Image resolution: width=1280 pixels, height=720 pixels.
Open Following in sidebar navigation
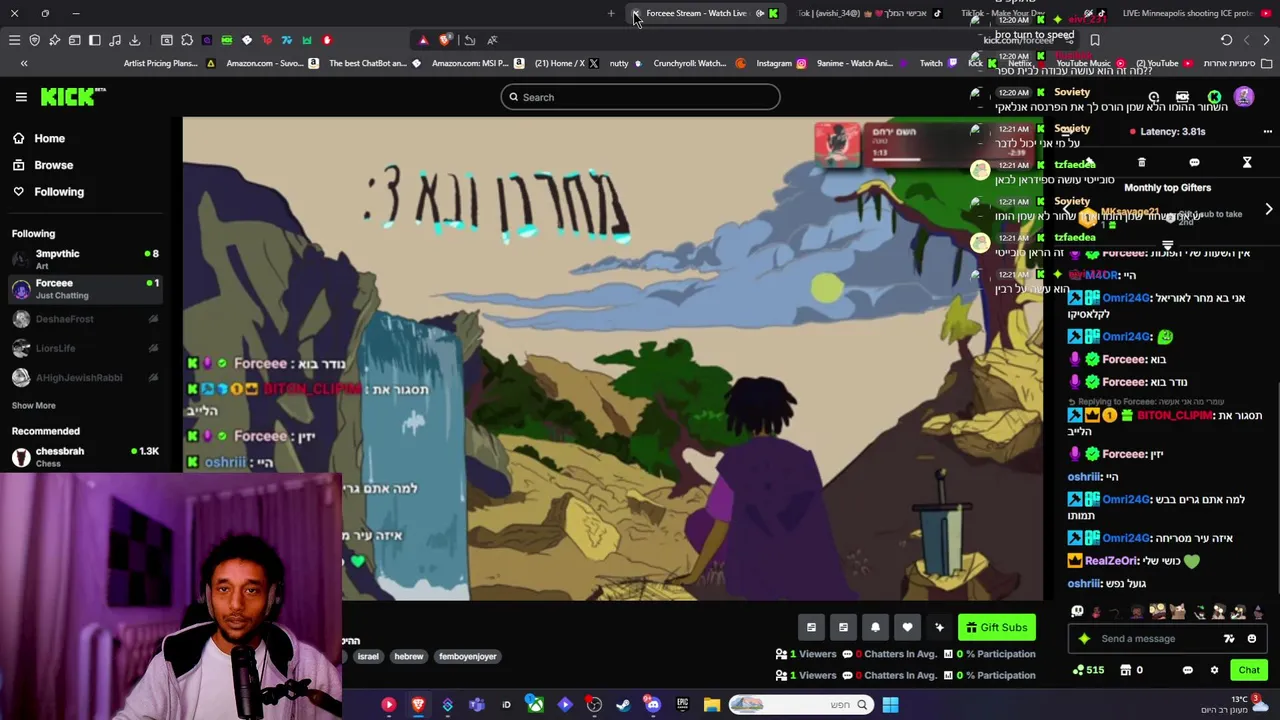(59, 191)
